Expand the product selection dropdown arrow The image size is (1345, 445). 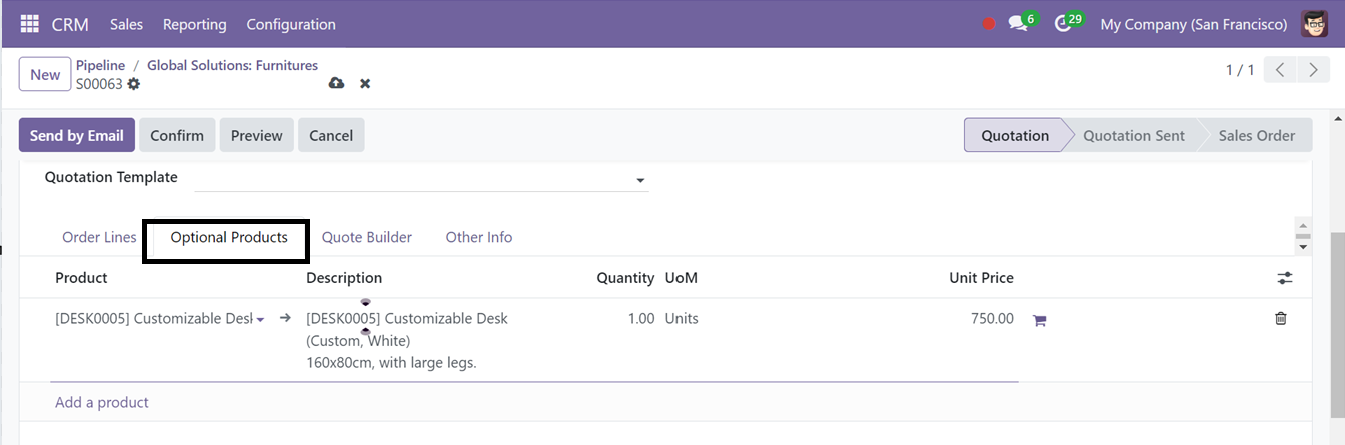(x=260, y=319)
